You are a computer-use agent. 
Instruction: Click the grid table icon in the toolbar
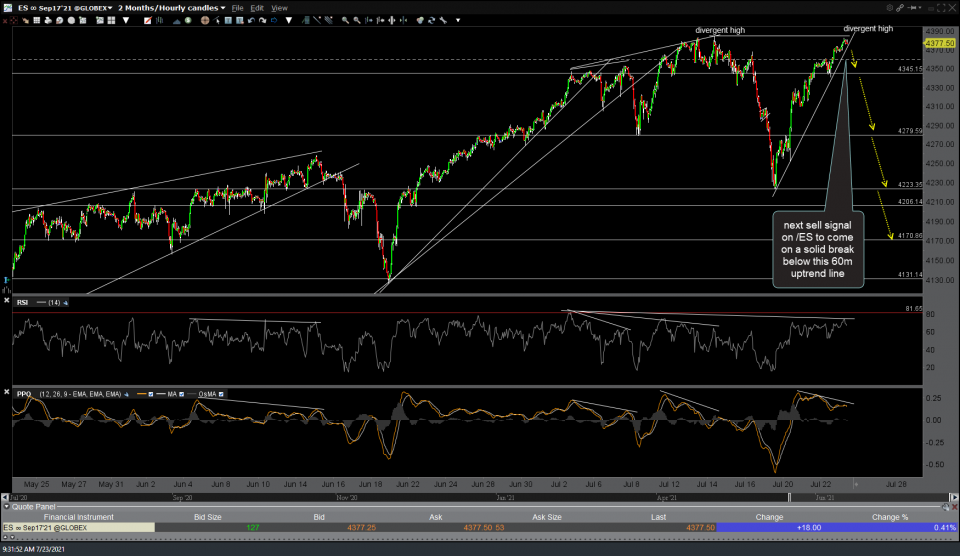pos(37,20)
